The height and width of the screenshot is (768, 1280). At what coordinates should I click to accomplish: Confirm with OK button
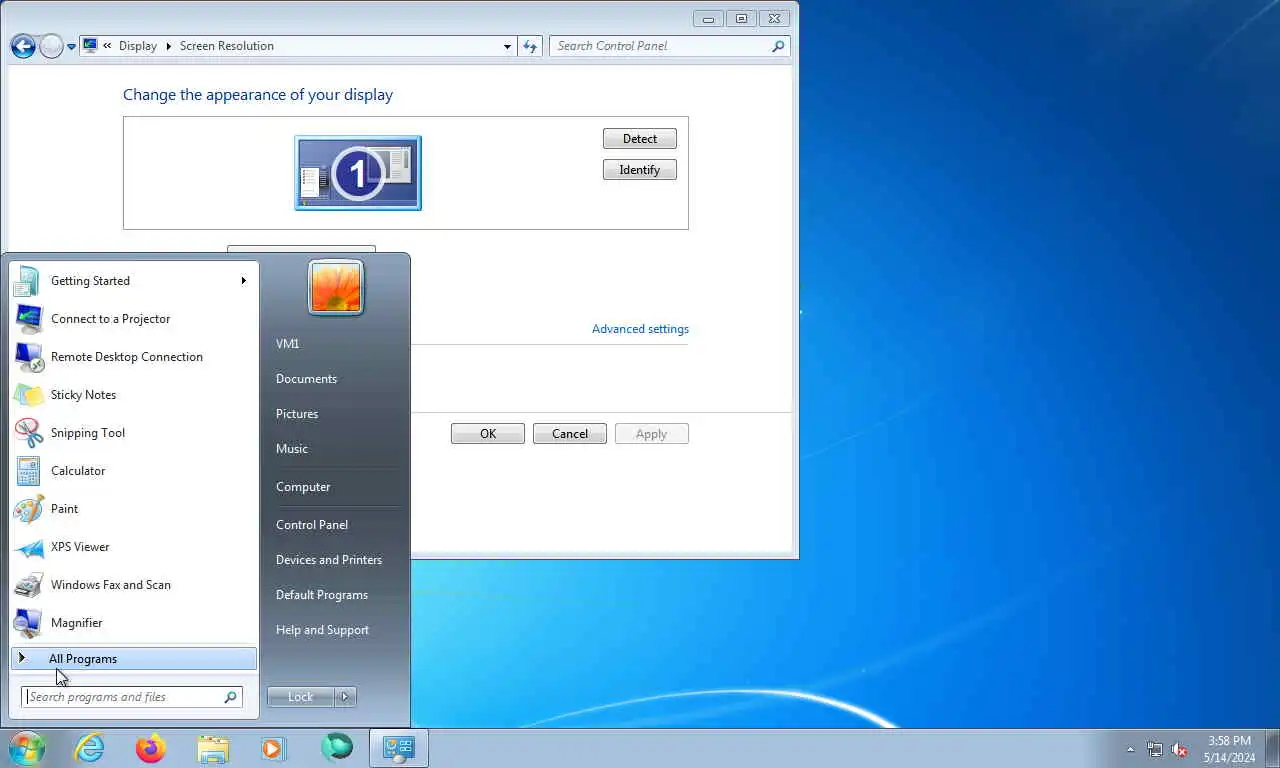click(x=488, y=434)
